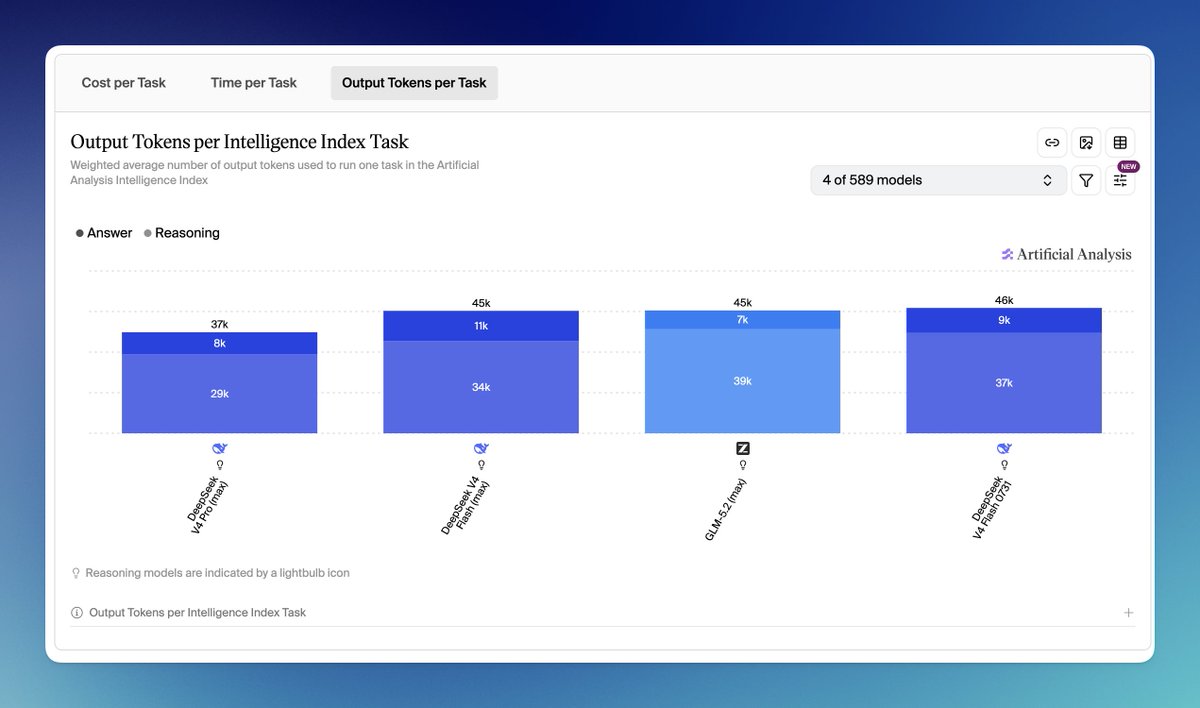Click 46k total label above last bar

[1004, 300]
